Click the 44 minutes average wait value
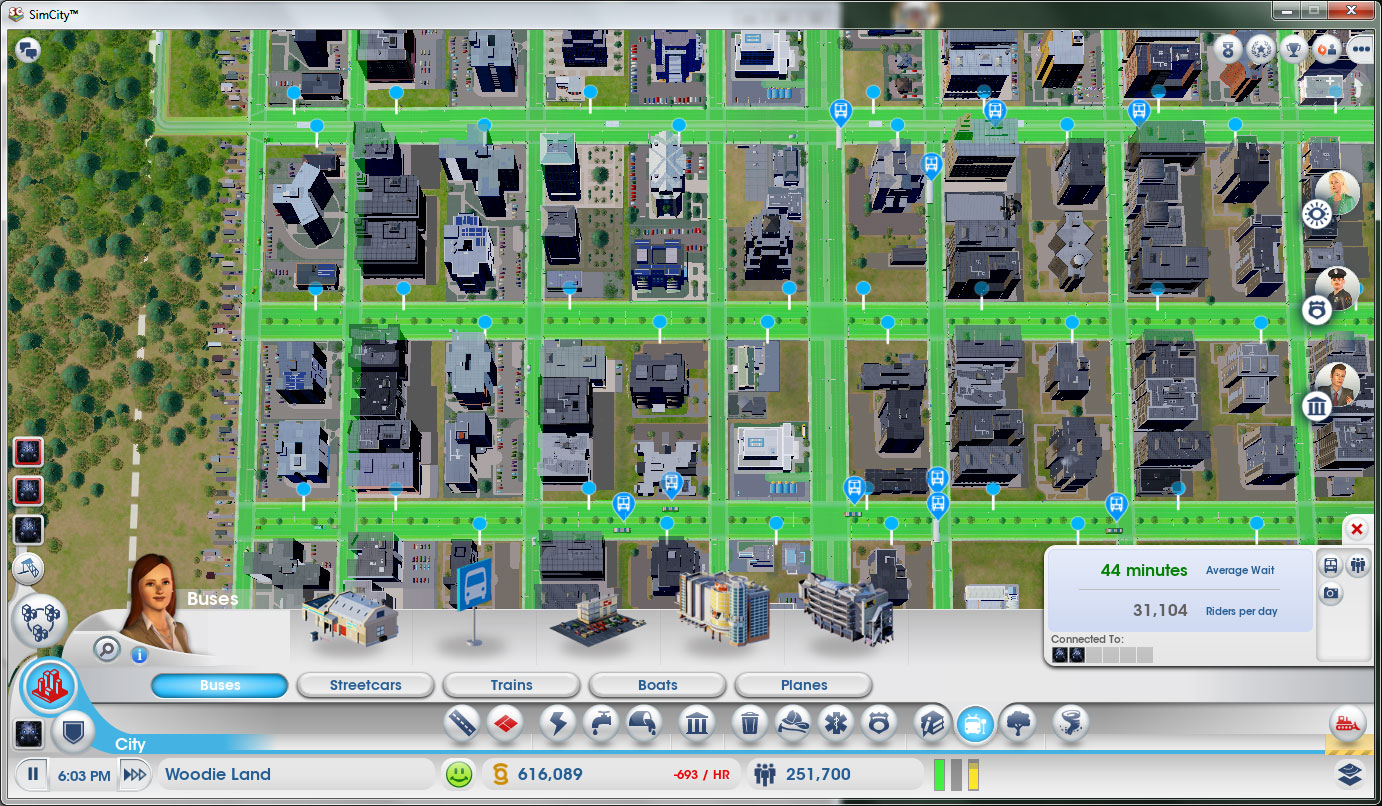 click(1144, 570)
